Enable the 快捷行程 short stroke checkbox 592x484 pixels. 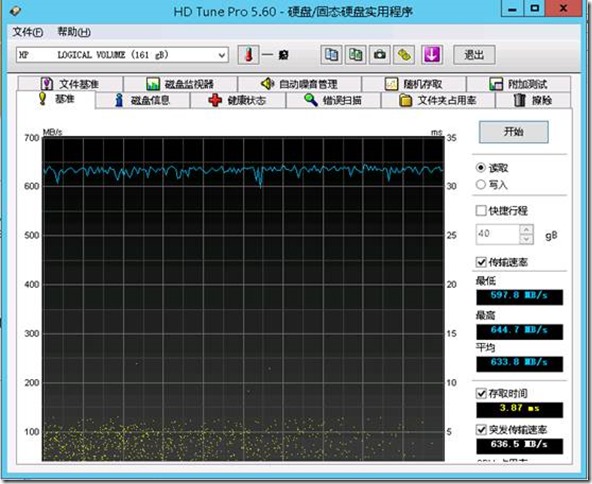click(481, 211)
